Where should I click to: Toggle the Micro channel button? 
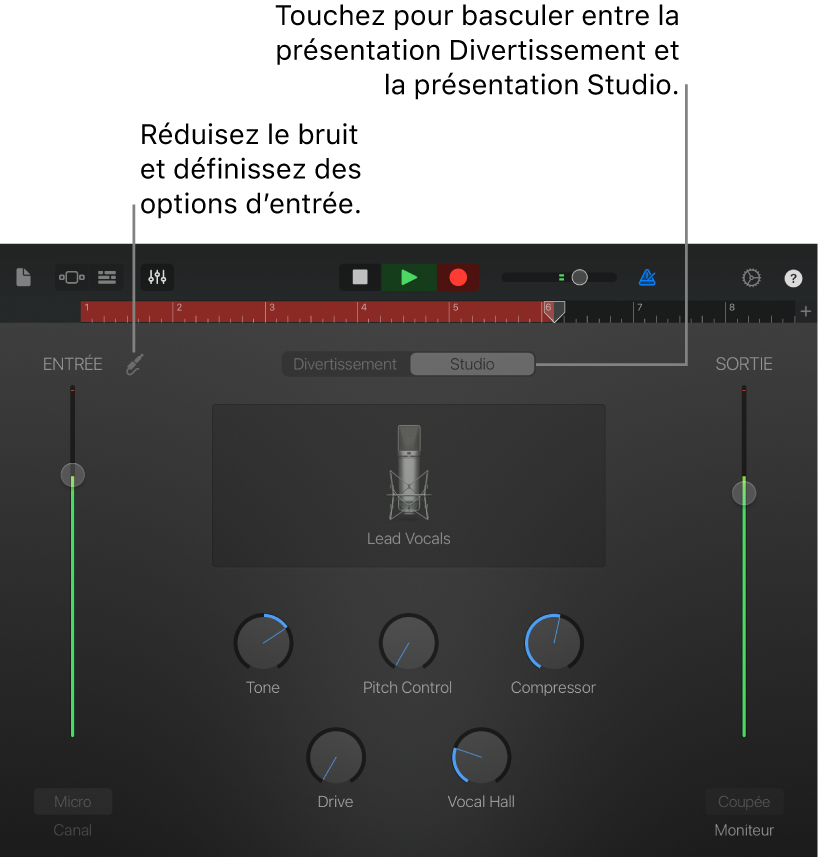pos(72,801)
